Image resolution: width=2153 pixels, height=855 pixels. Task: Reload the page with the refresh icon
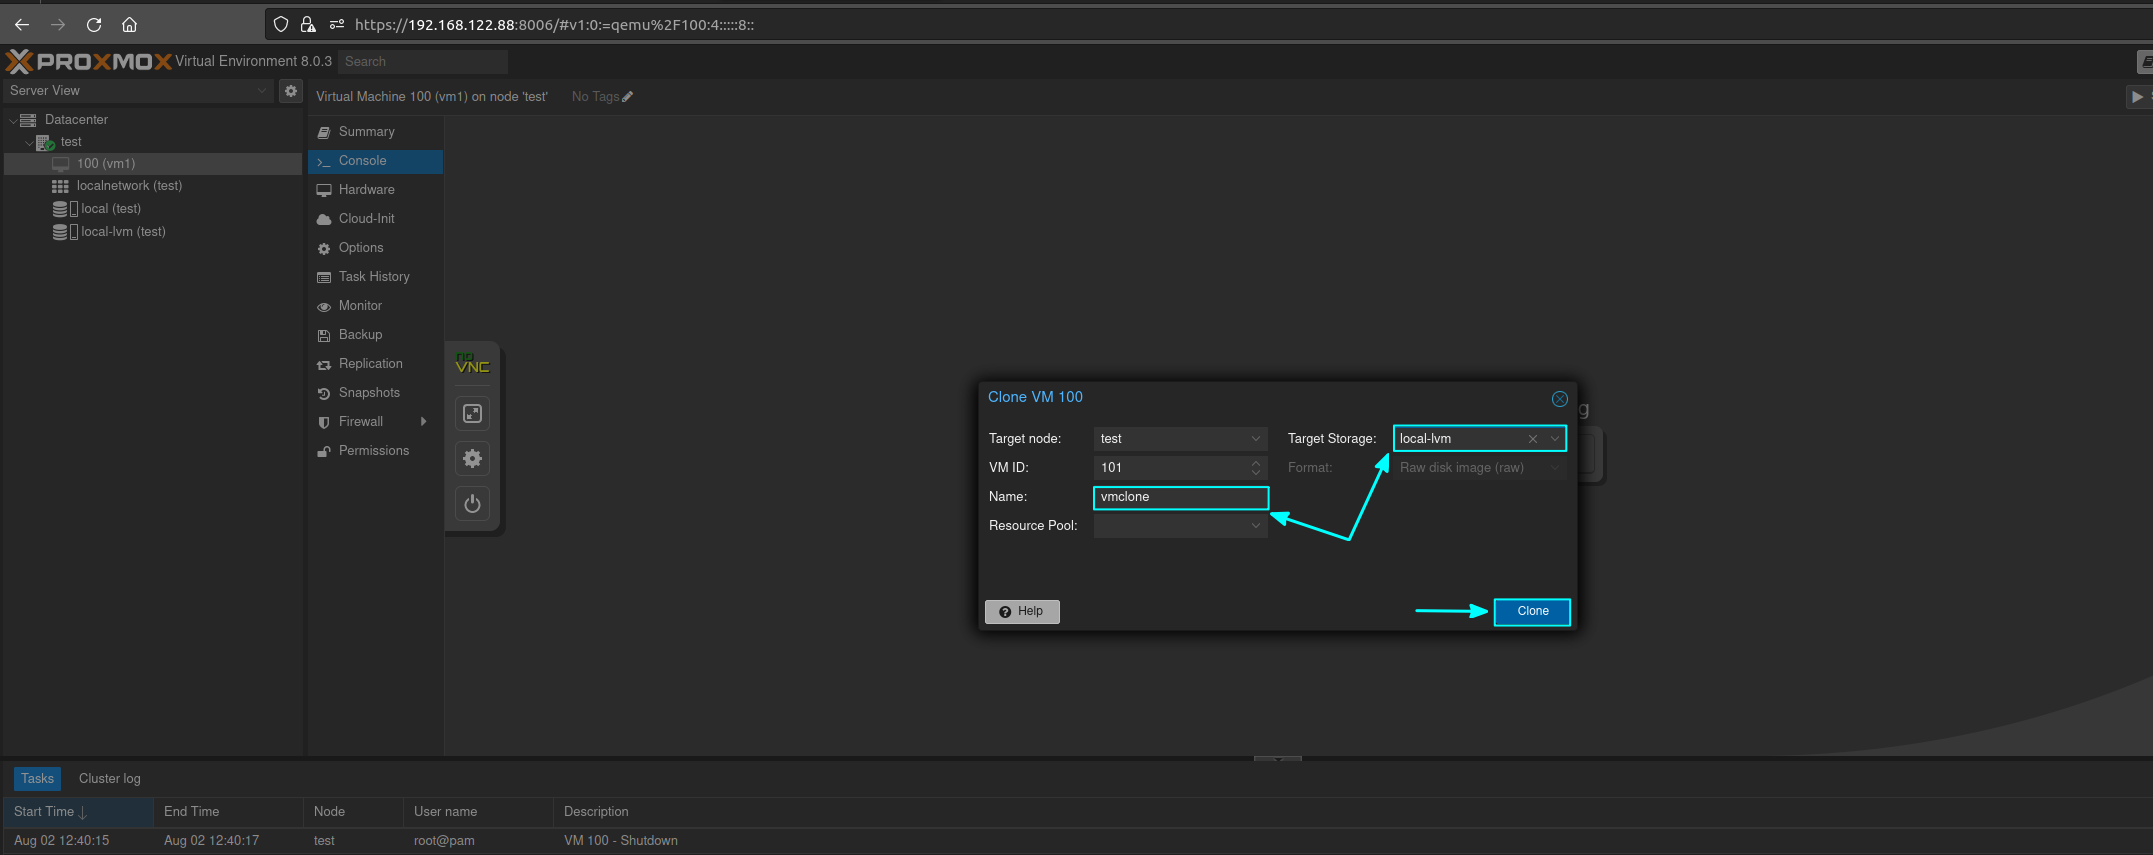coord(94,24)
